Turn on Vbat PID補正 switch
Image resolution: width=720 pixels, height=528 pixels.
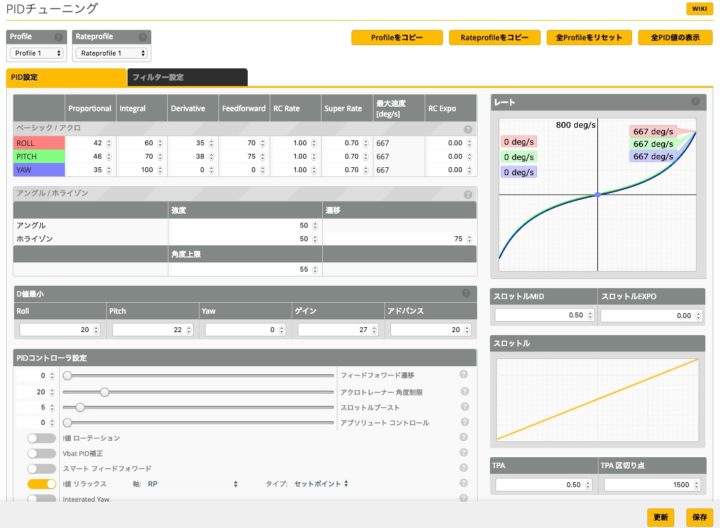pyautogui.click(x=42, y=453)
